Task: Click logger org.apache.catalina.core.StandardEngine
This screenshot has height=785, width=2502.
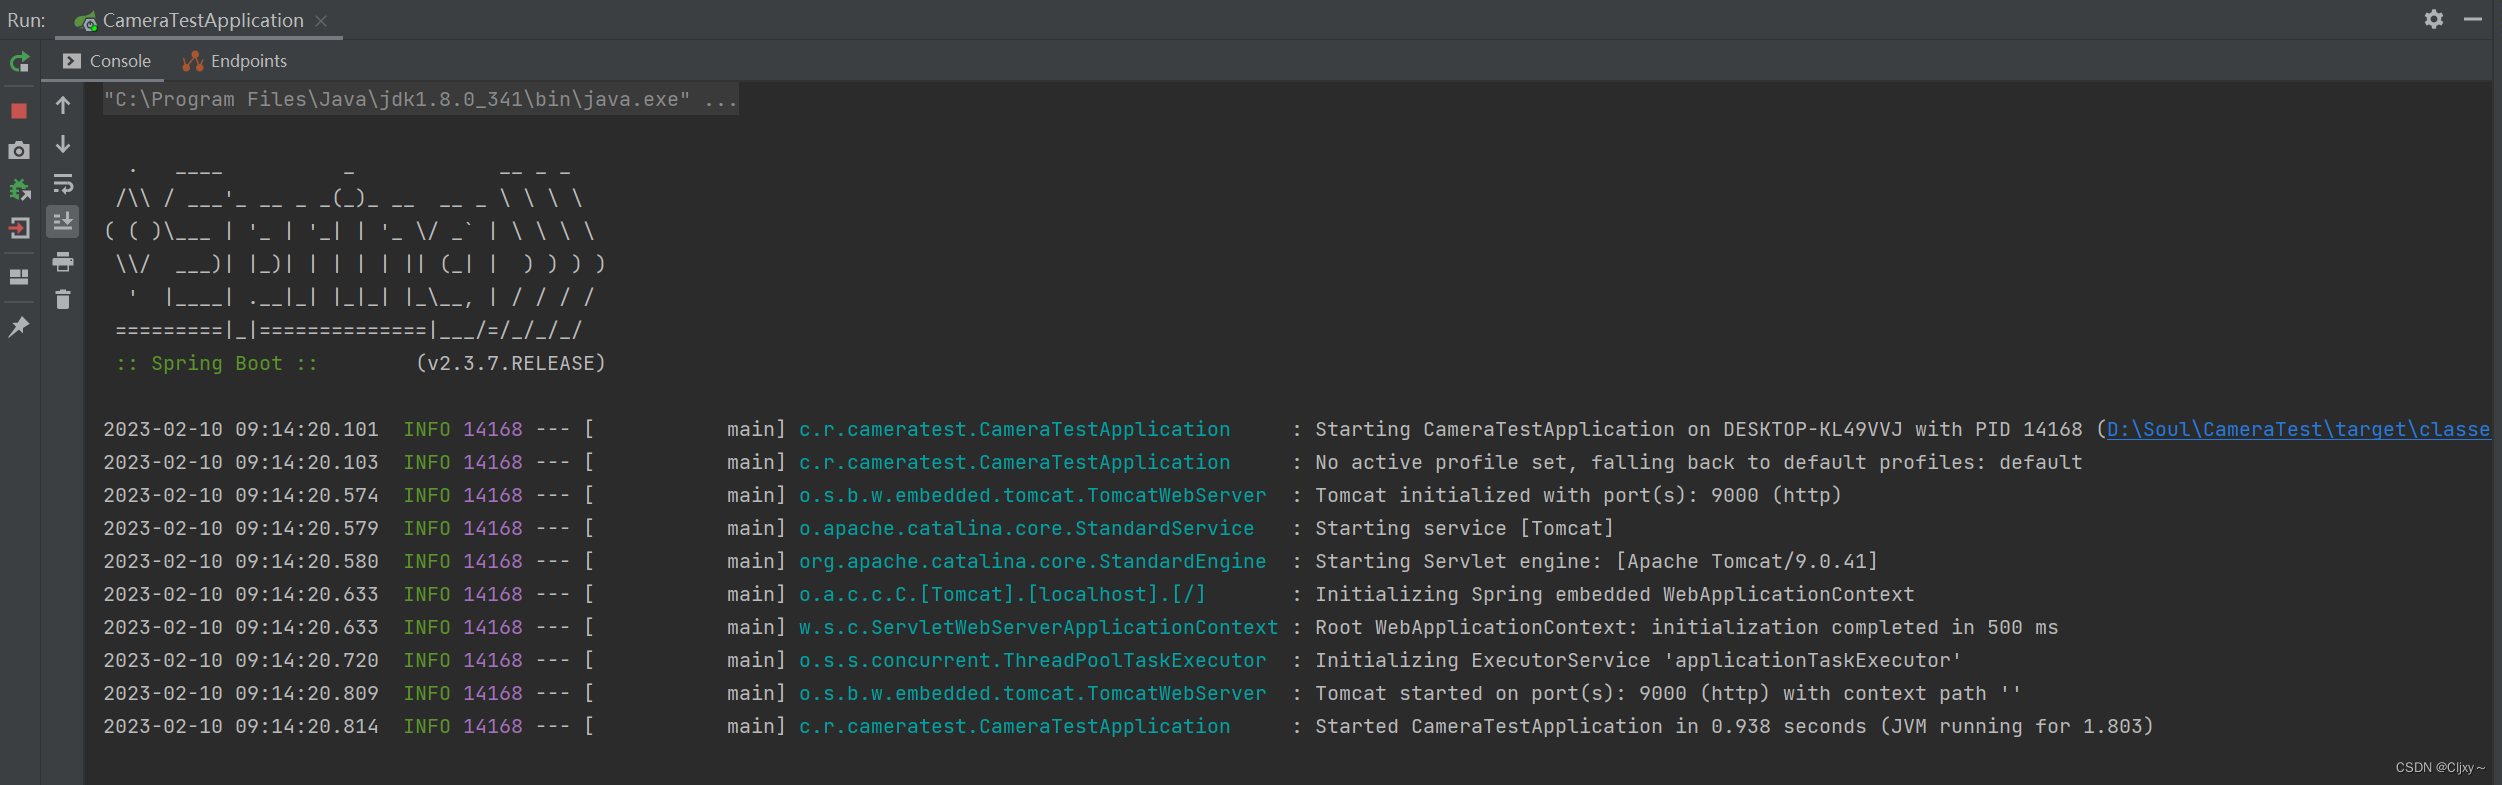Action: [x=1032, y=561]
